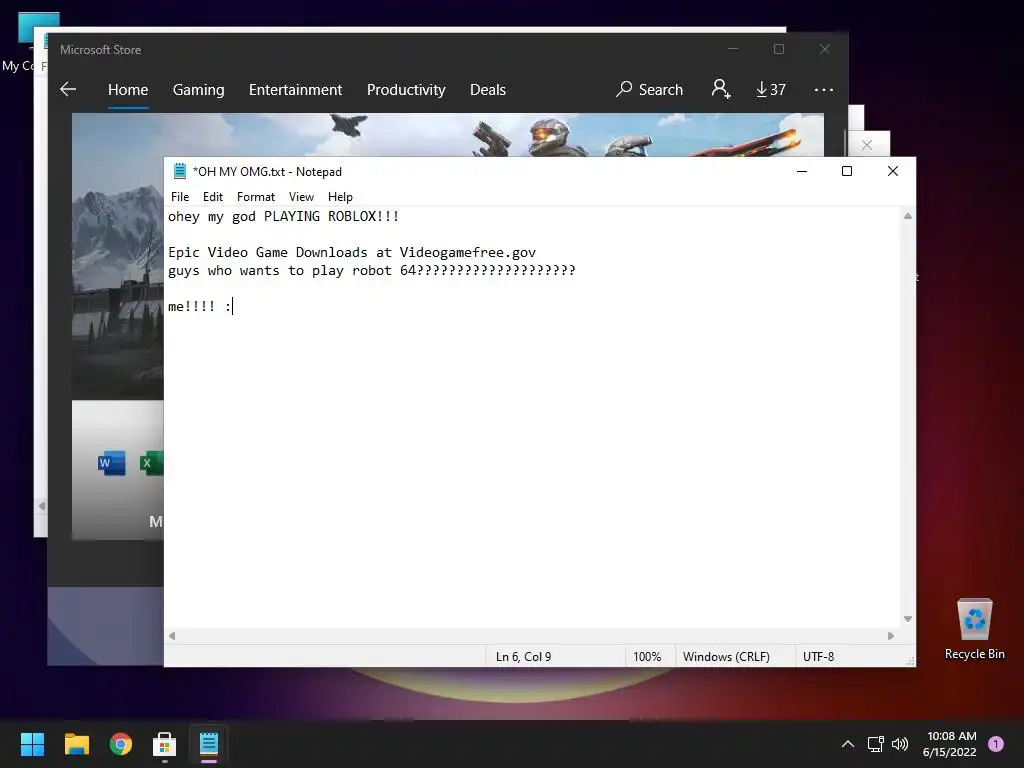The image size is (1024, 768).
Task: Close the partially hidden window behind the Store
Action: pyautogui.click(x=867, y=145)
